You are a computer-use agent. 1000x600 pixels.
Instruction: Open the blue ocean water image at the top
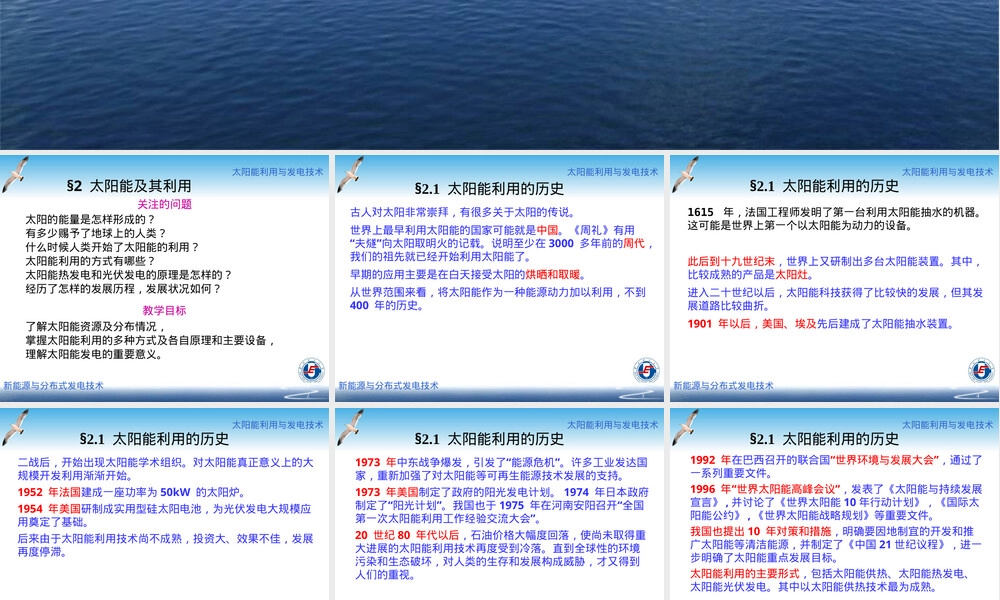coord(500,75)
